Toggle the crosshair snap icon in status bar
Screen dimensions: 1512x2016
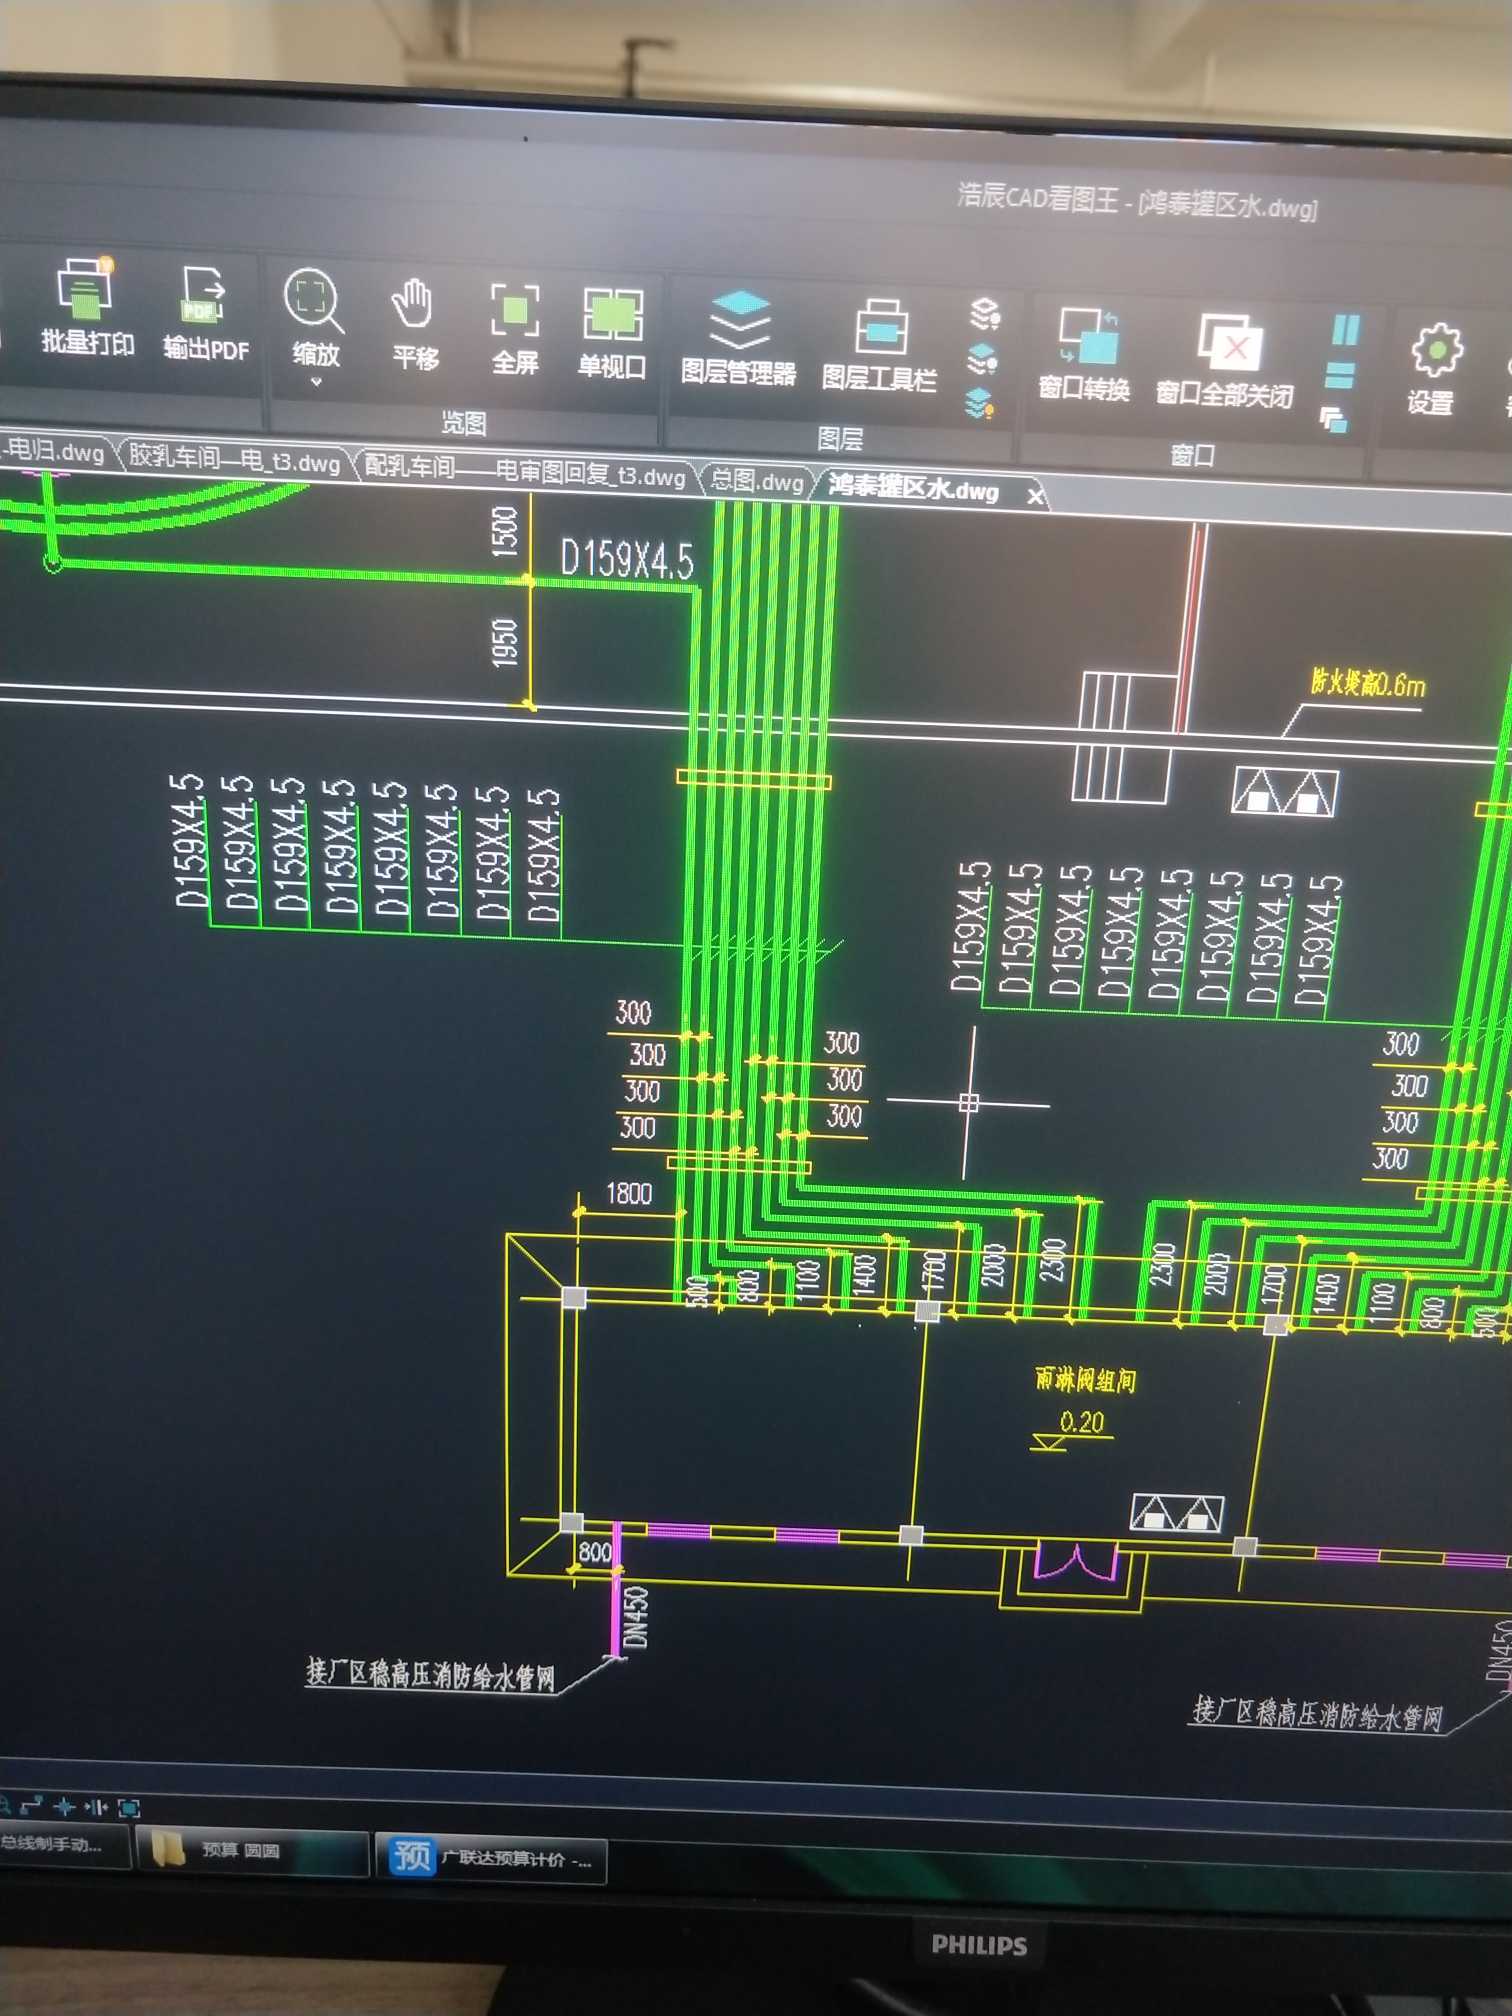click(x=64, y=1806)
